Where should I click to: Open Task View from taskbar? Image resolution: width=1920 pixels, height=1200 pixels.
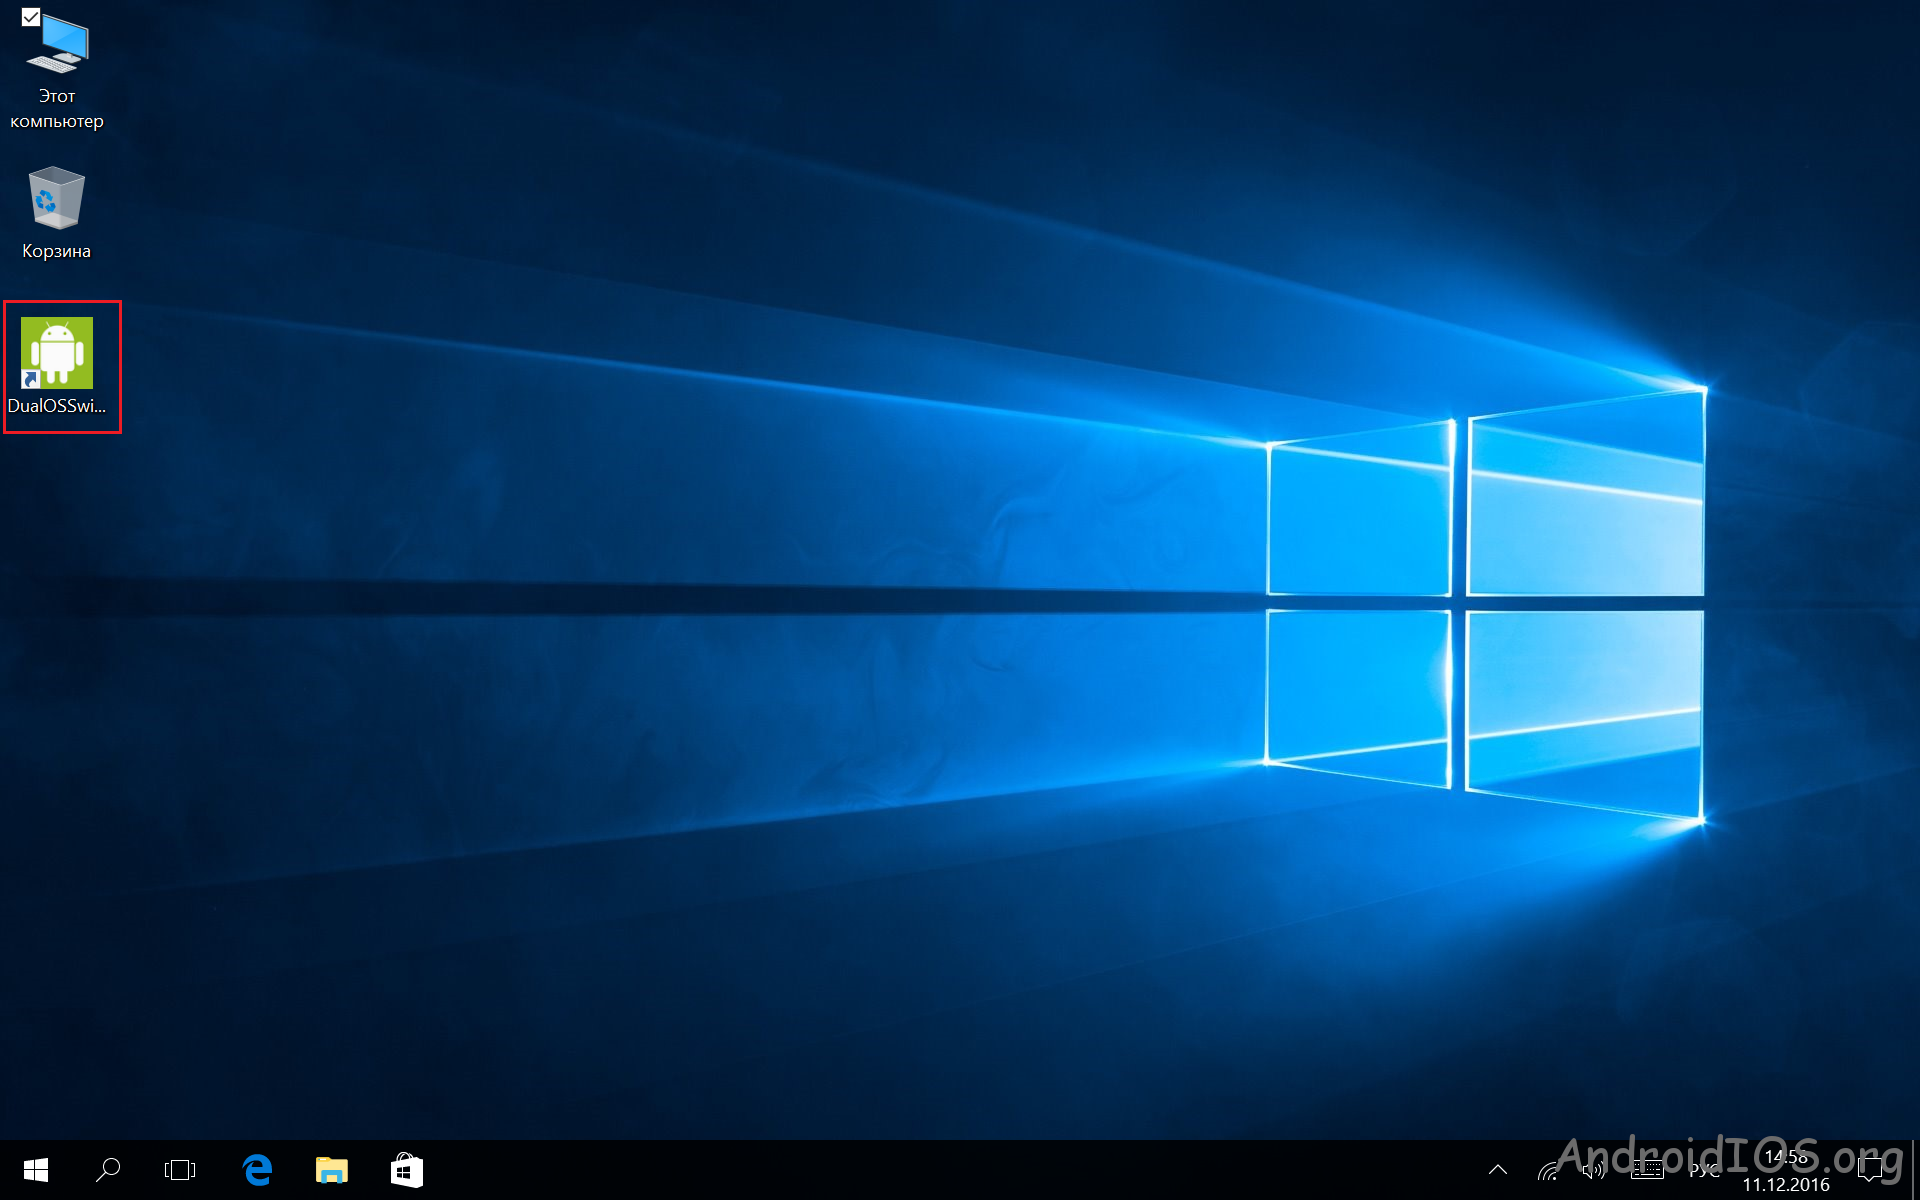coord(180,1170)
